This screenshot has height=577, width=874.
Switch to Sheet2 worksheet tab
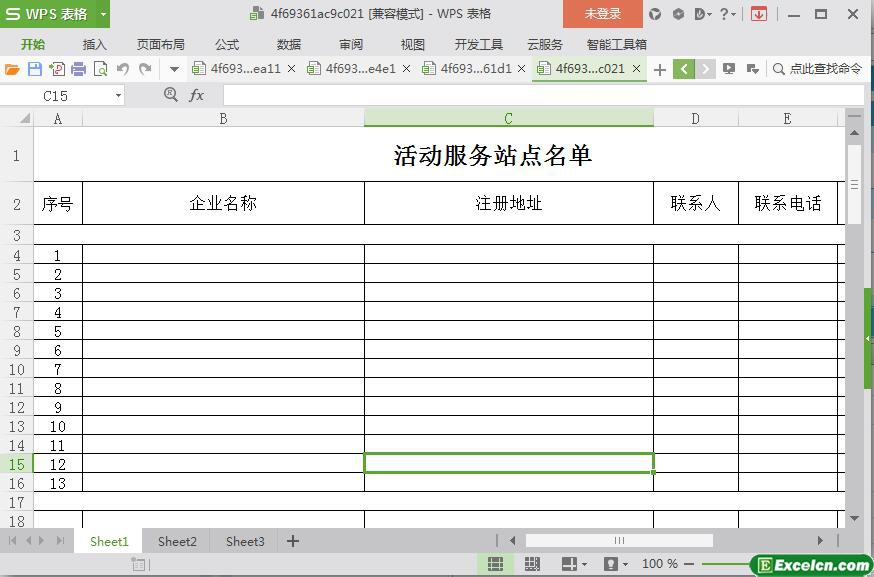point(177,541)
